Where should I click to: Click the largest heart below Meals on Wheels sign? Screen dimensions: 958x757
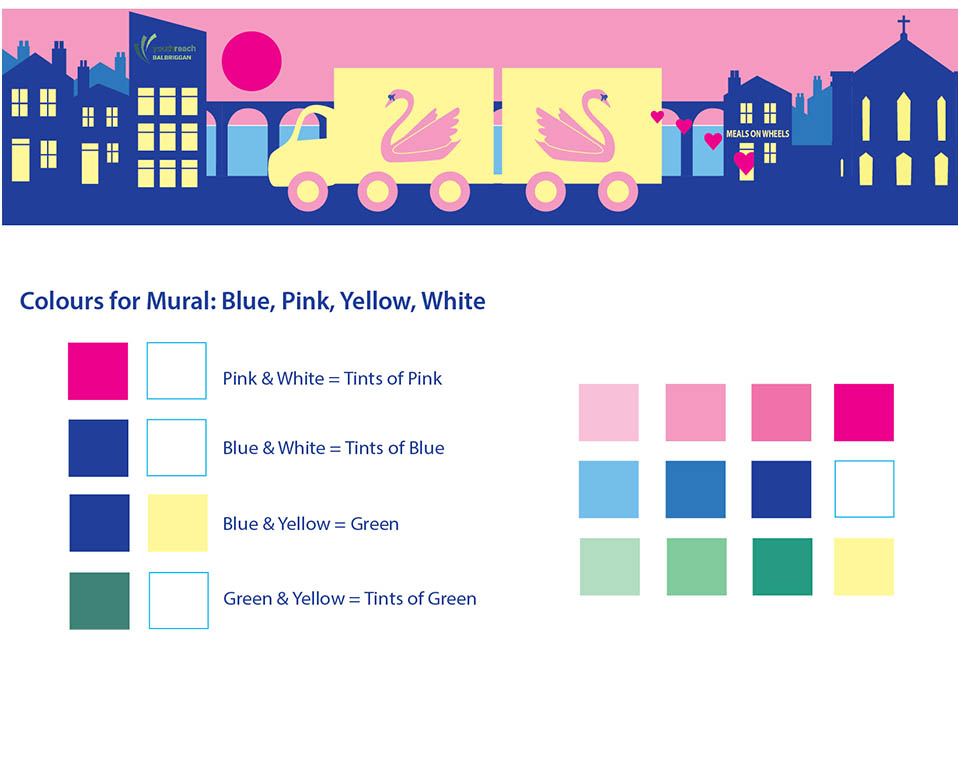tap(745, 162)
